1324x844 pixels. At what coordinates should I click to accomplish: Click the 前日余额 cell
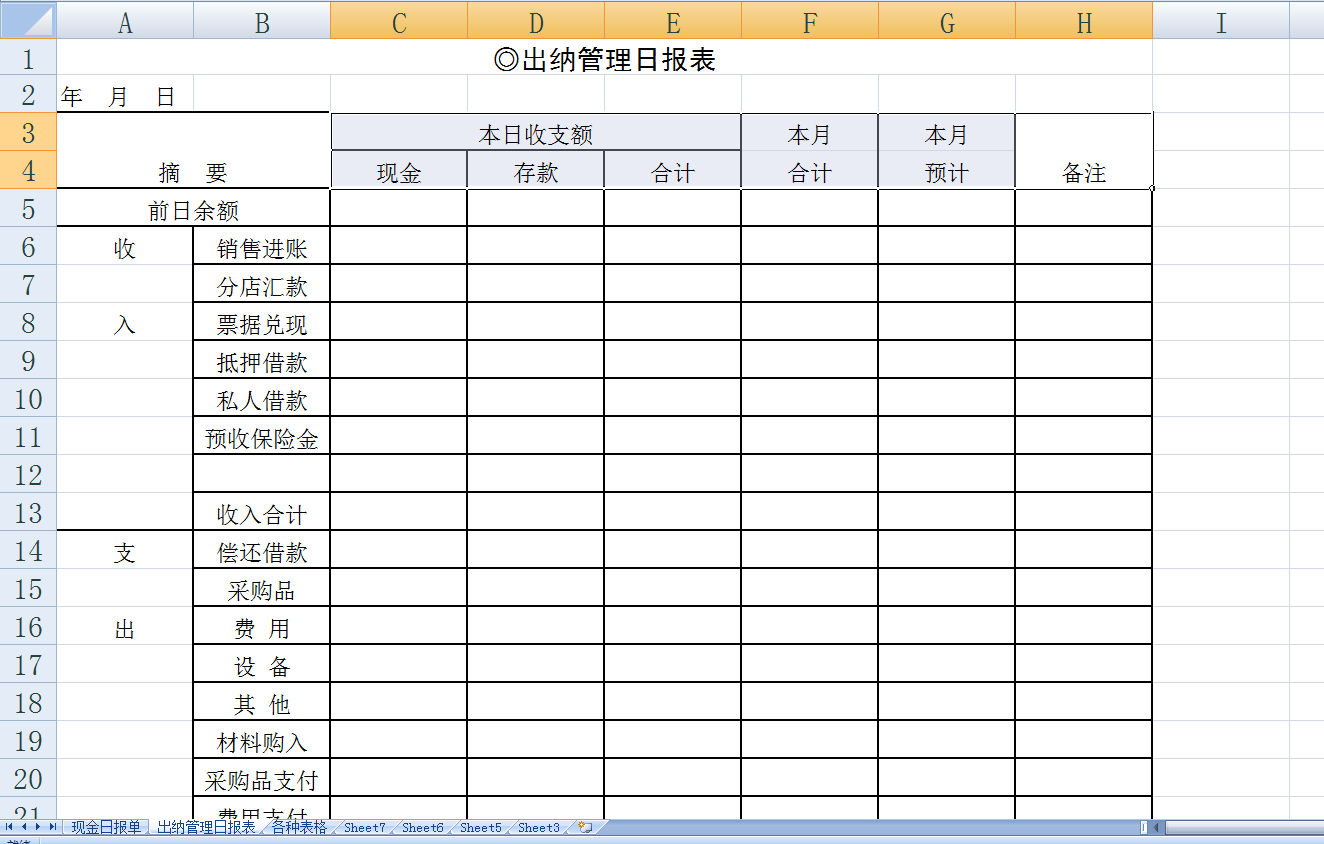193,209
